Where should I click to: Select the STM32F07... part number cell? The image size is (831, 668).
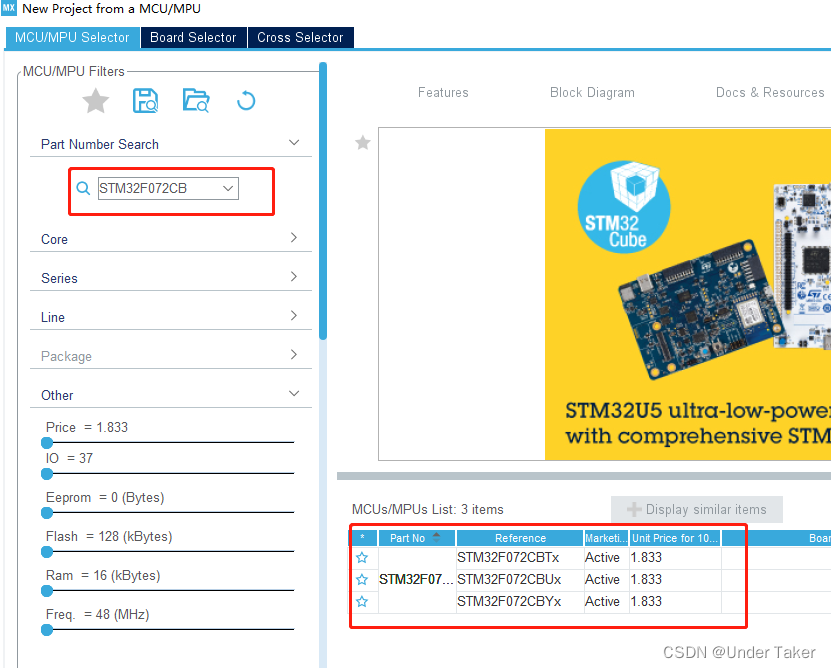click(417, 579)
